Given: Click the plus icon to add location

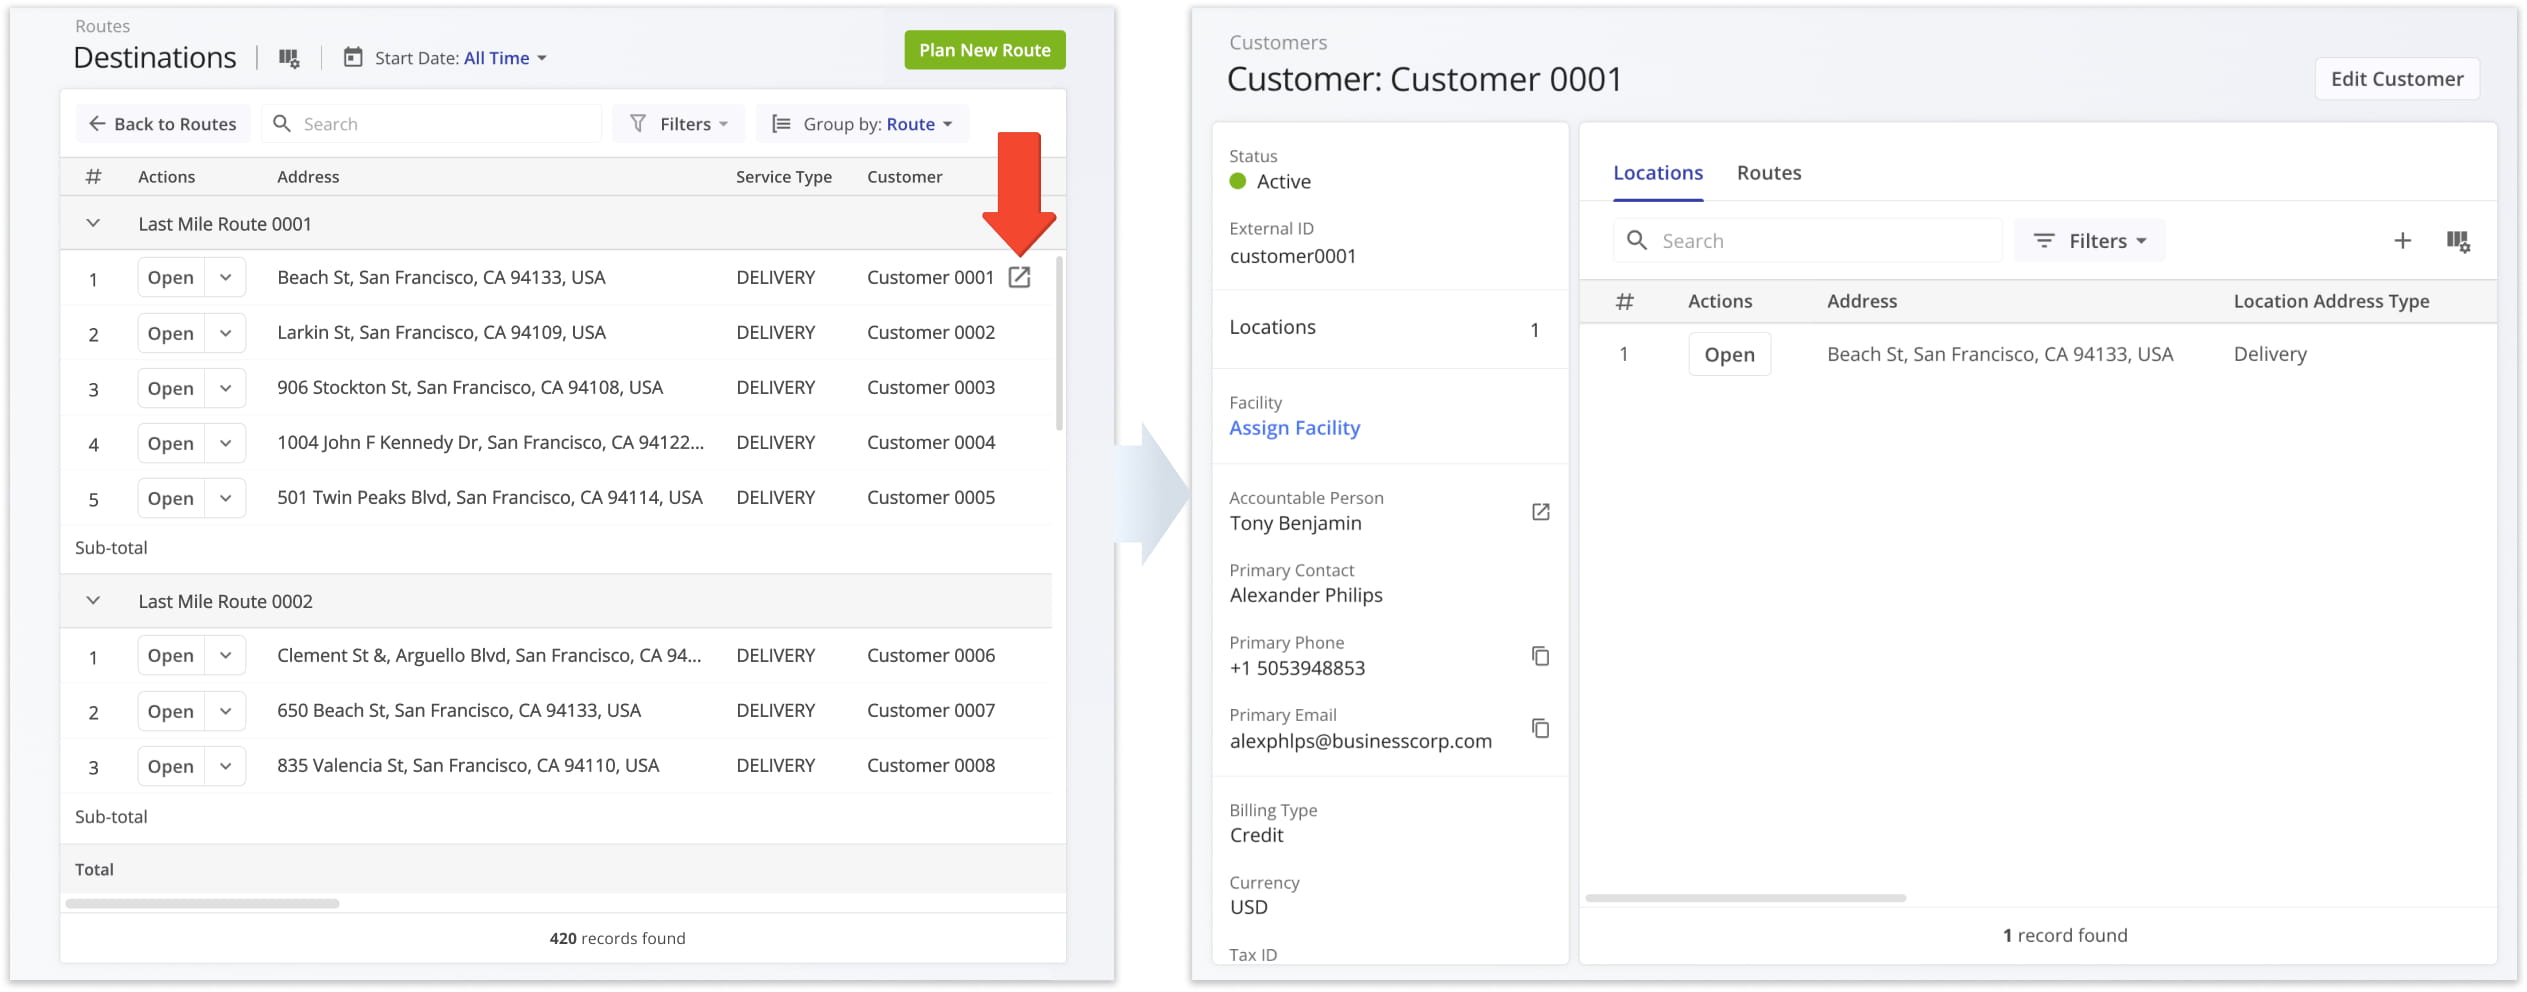Looking at the screenshot, I should coord(2402,241).
